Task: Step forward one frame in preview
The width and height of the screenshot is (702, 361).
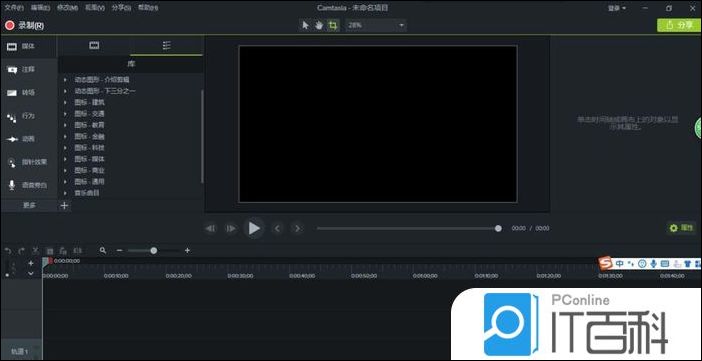Action: coord(231,228)
